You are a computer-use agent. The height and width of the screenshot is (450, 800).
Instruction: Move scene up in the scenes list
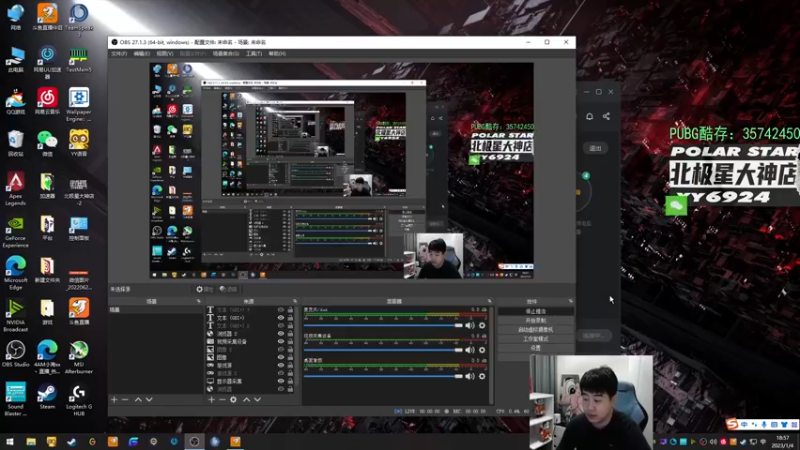coord(138,399)
